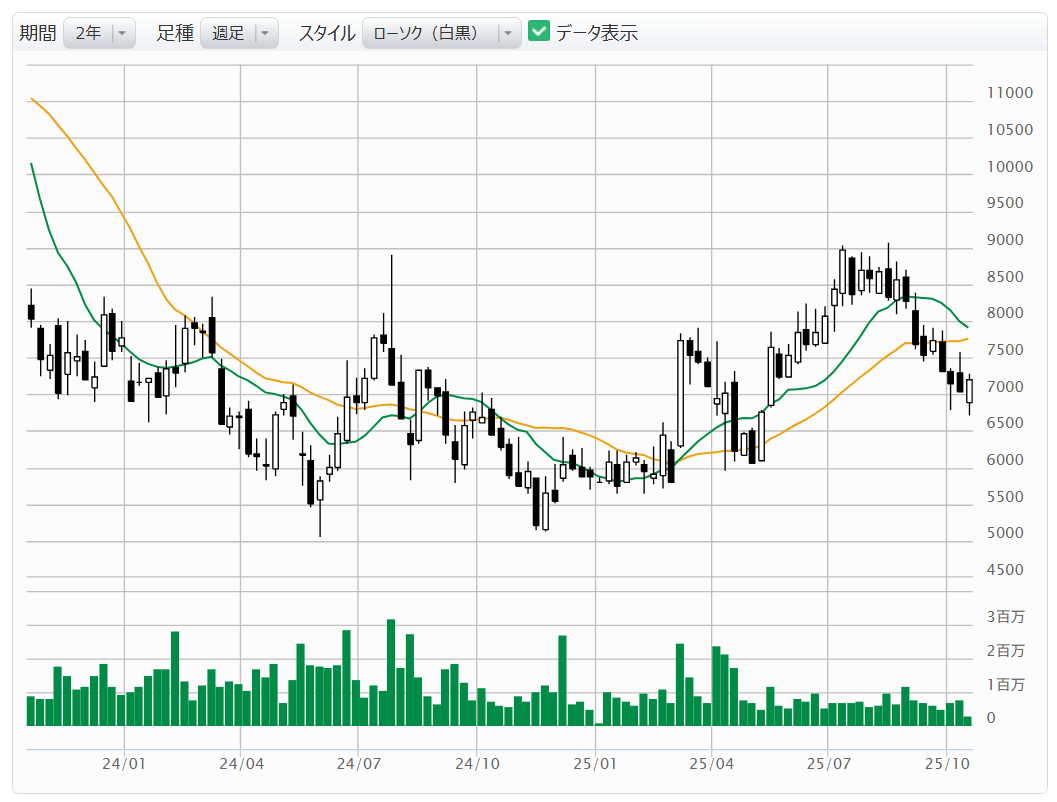Click the orange moving average line's top-left start
This screenshot has width=1057, height=802.
33,99
